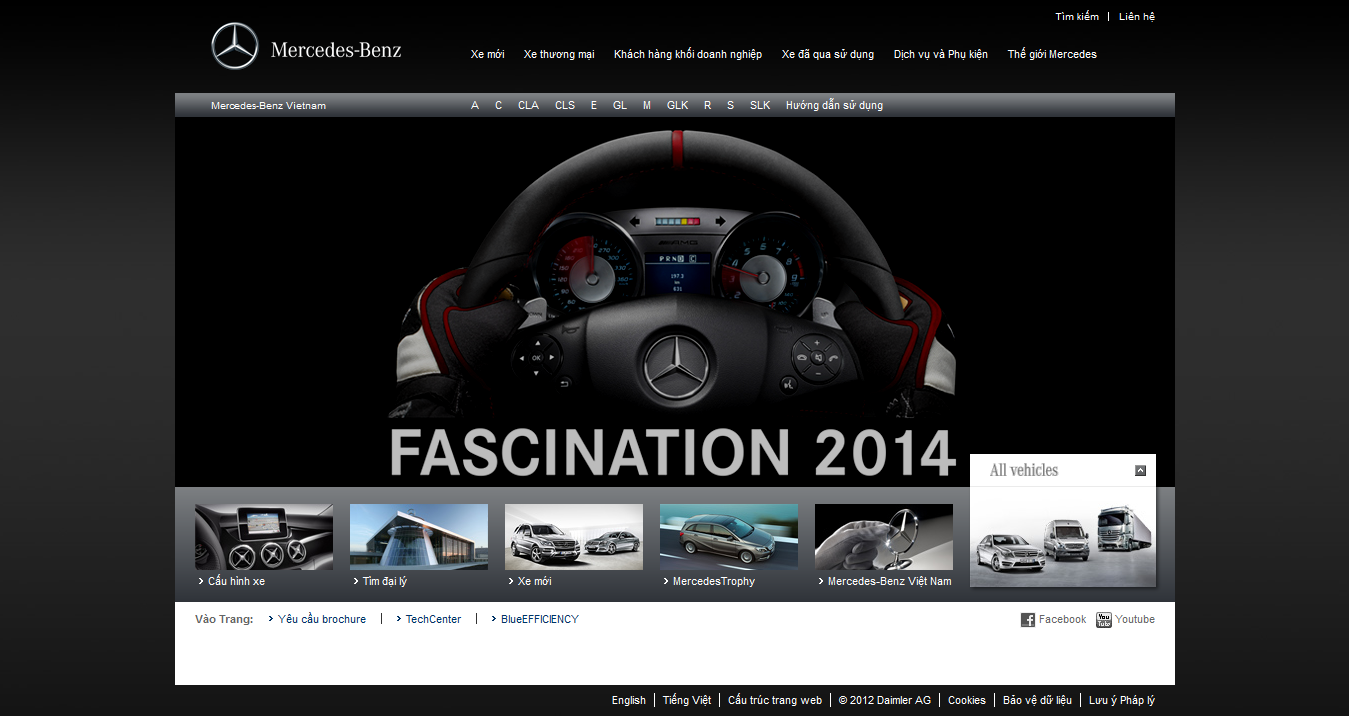Collapse the All vehicles panel arrow
Image resolution: width=1349 pixels, height=716 pixels.
click(1140, 471)
